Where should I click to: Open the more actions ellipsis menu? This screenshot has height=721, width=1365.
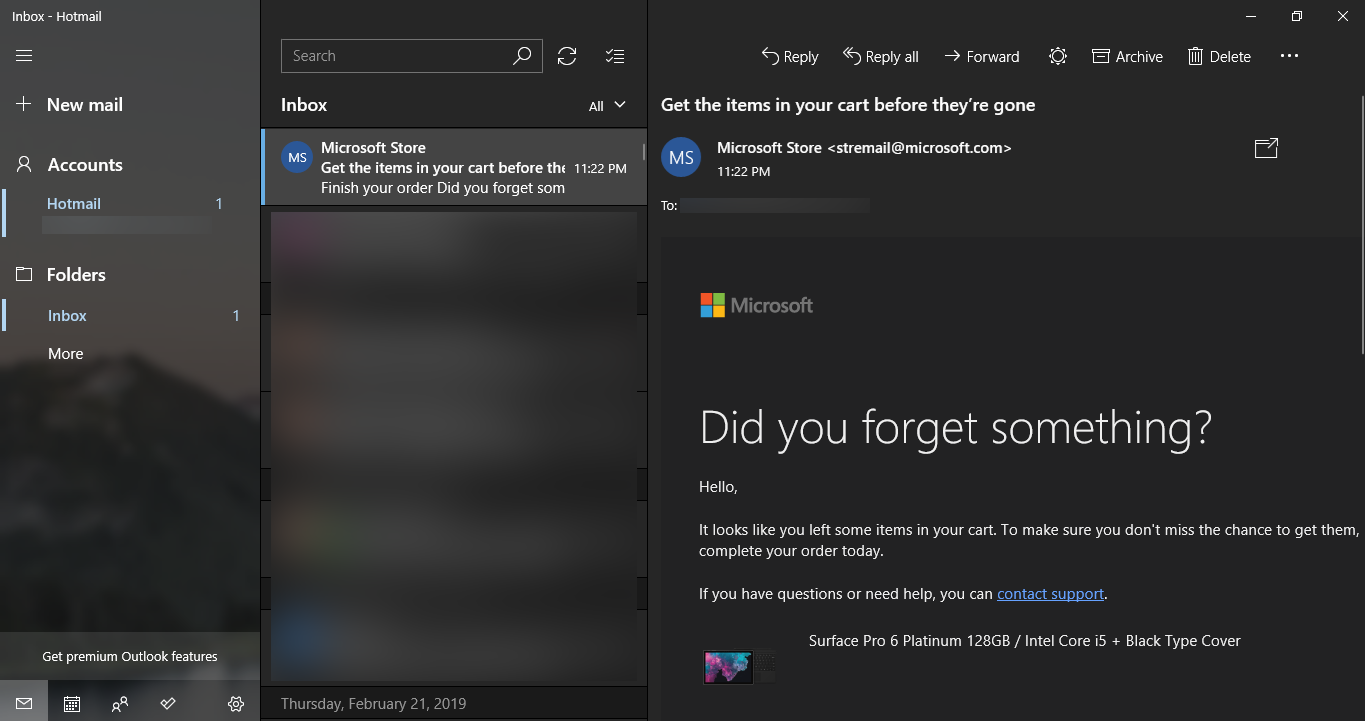[x=1289, y=56]
